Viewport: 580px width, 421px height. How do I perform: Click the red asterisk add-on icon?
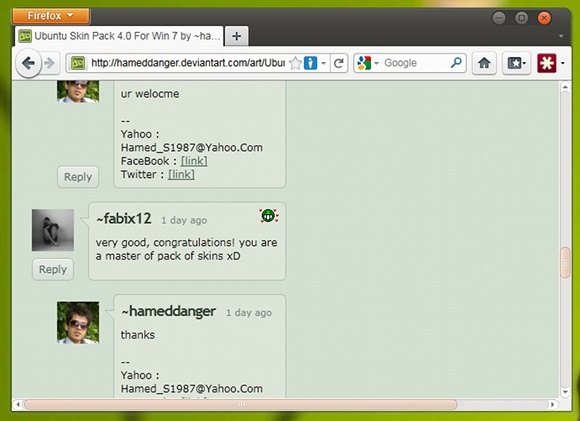coord(547,63)
